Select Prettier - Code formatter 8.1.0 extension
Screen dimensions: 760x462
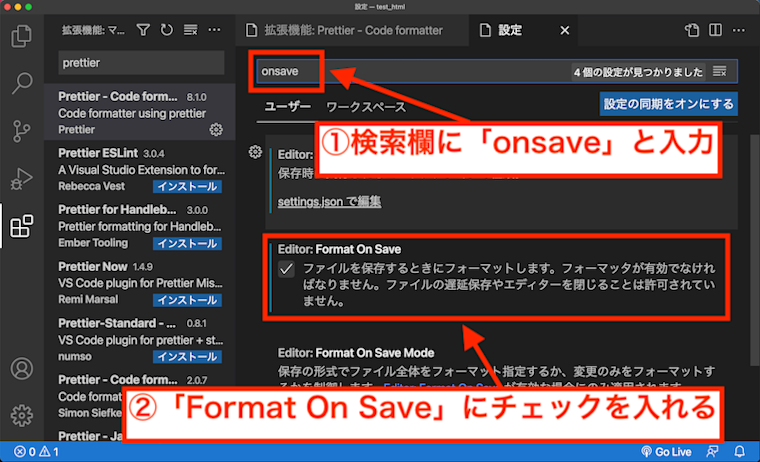point(140,112)
